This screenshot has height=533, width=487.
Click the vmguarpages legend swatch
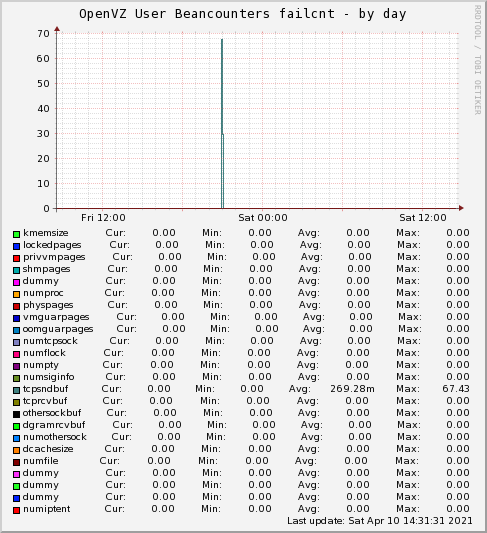click(16, 319)
